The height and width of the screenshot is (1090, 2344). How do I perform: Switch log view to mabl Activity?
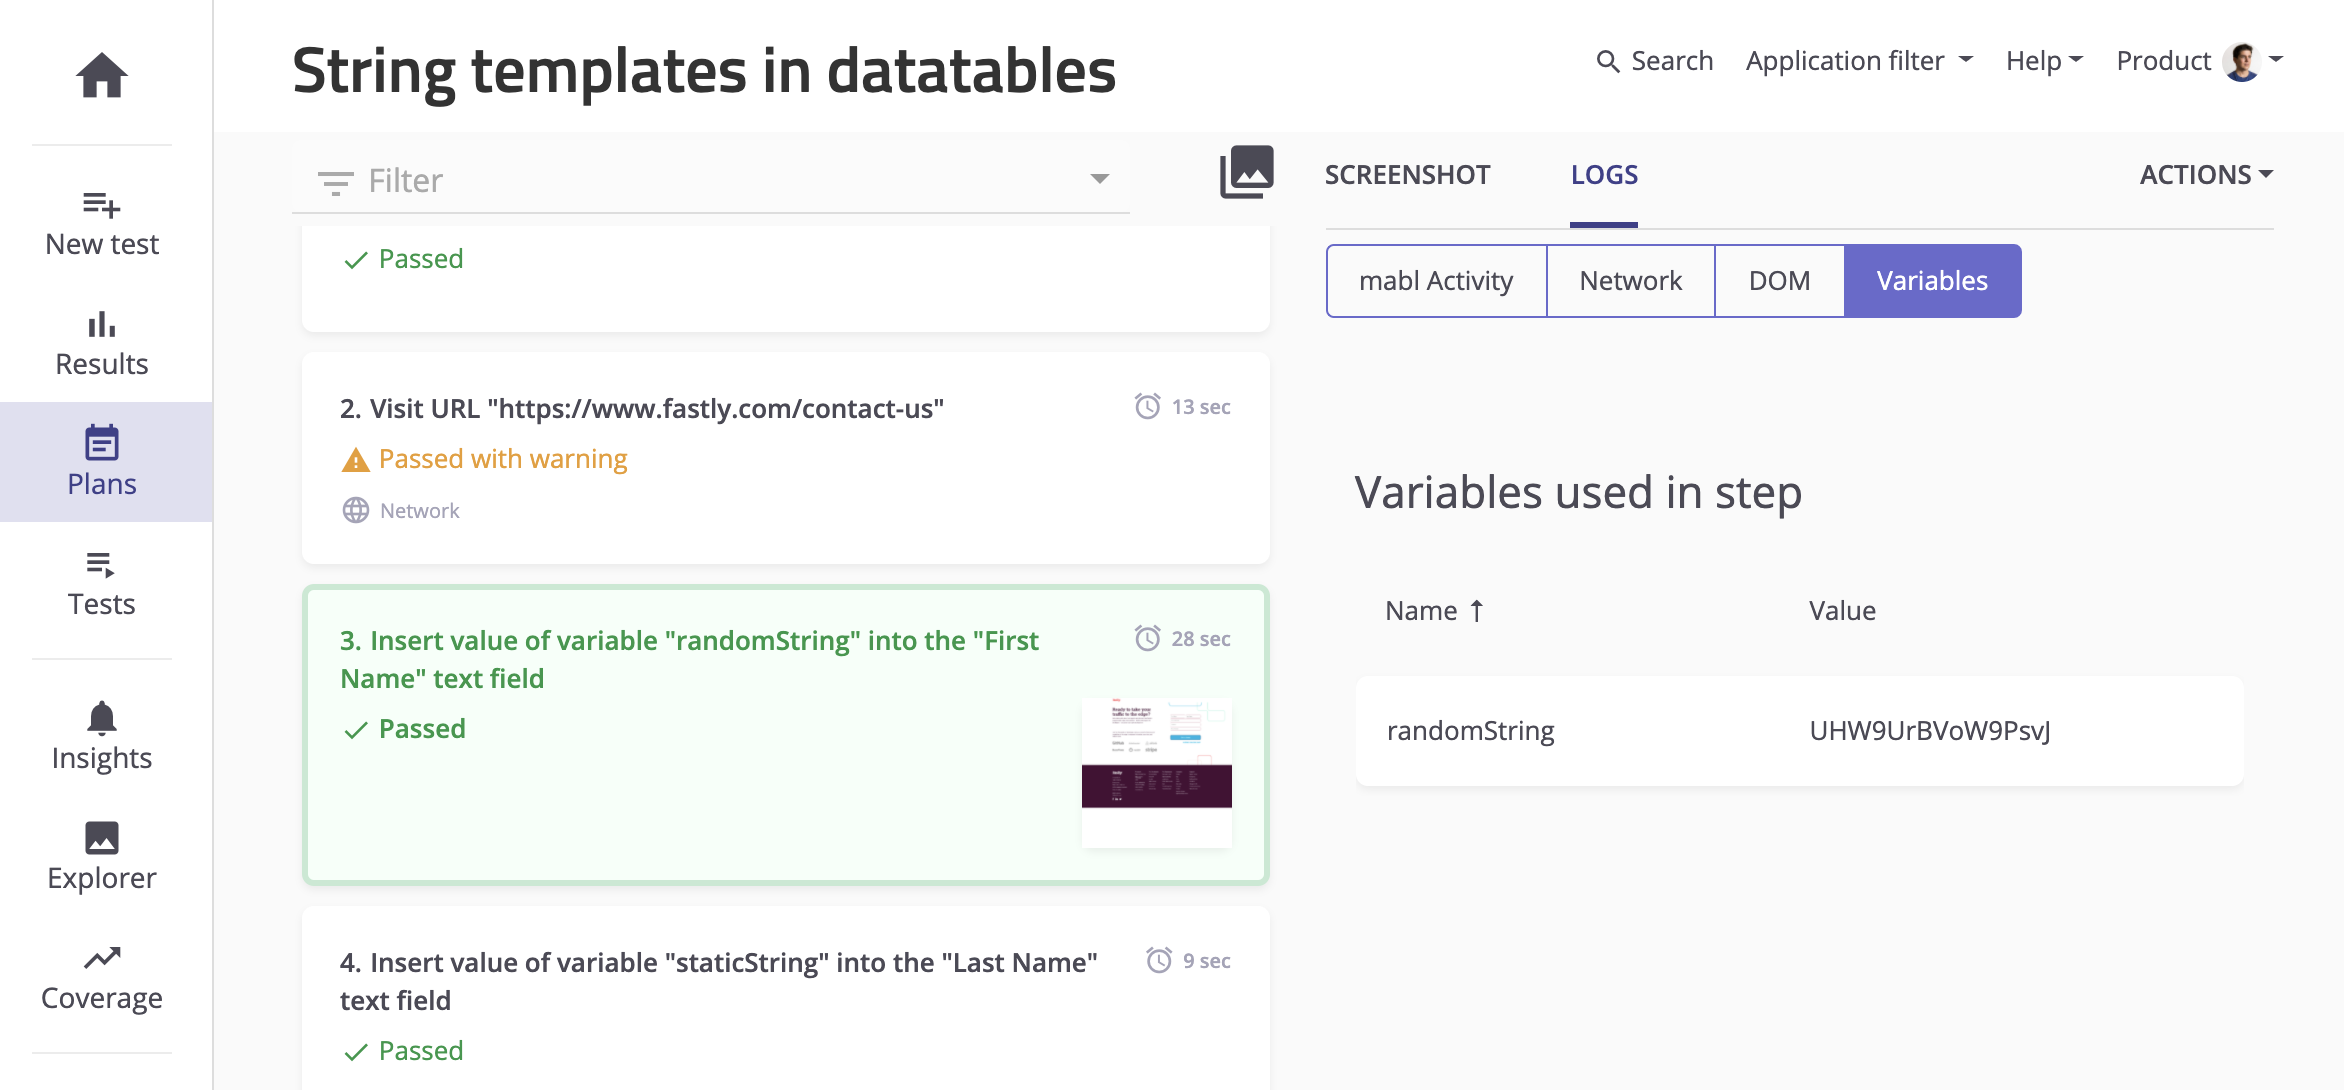click(x=1436, y=281)
